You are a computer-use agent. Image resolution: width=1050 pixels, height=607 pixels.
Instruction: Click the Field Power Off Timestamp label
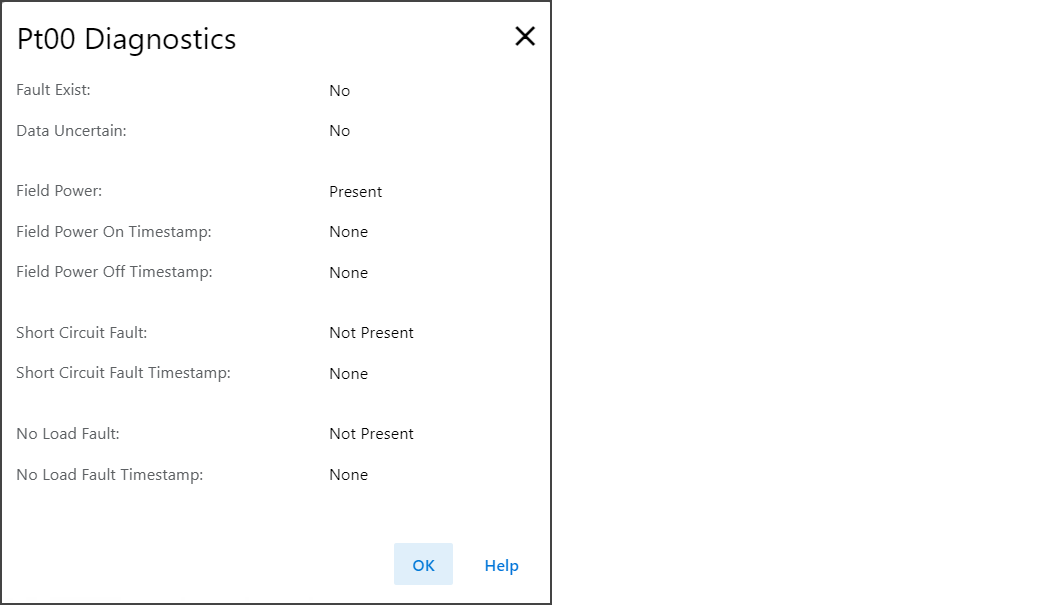coord(114,272)
